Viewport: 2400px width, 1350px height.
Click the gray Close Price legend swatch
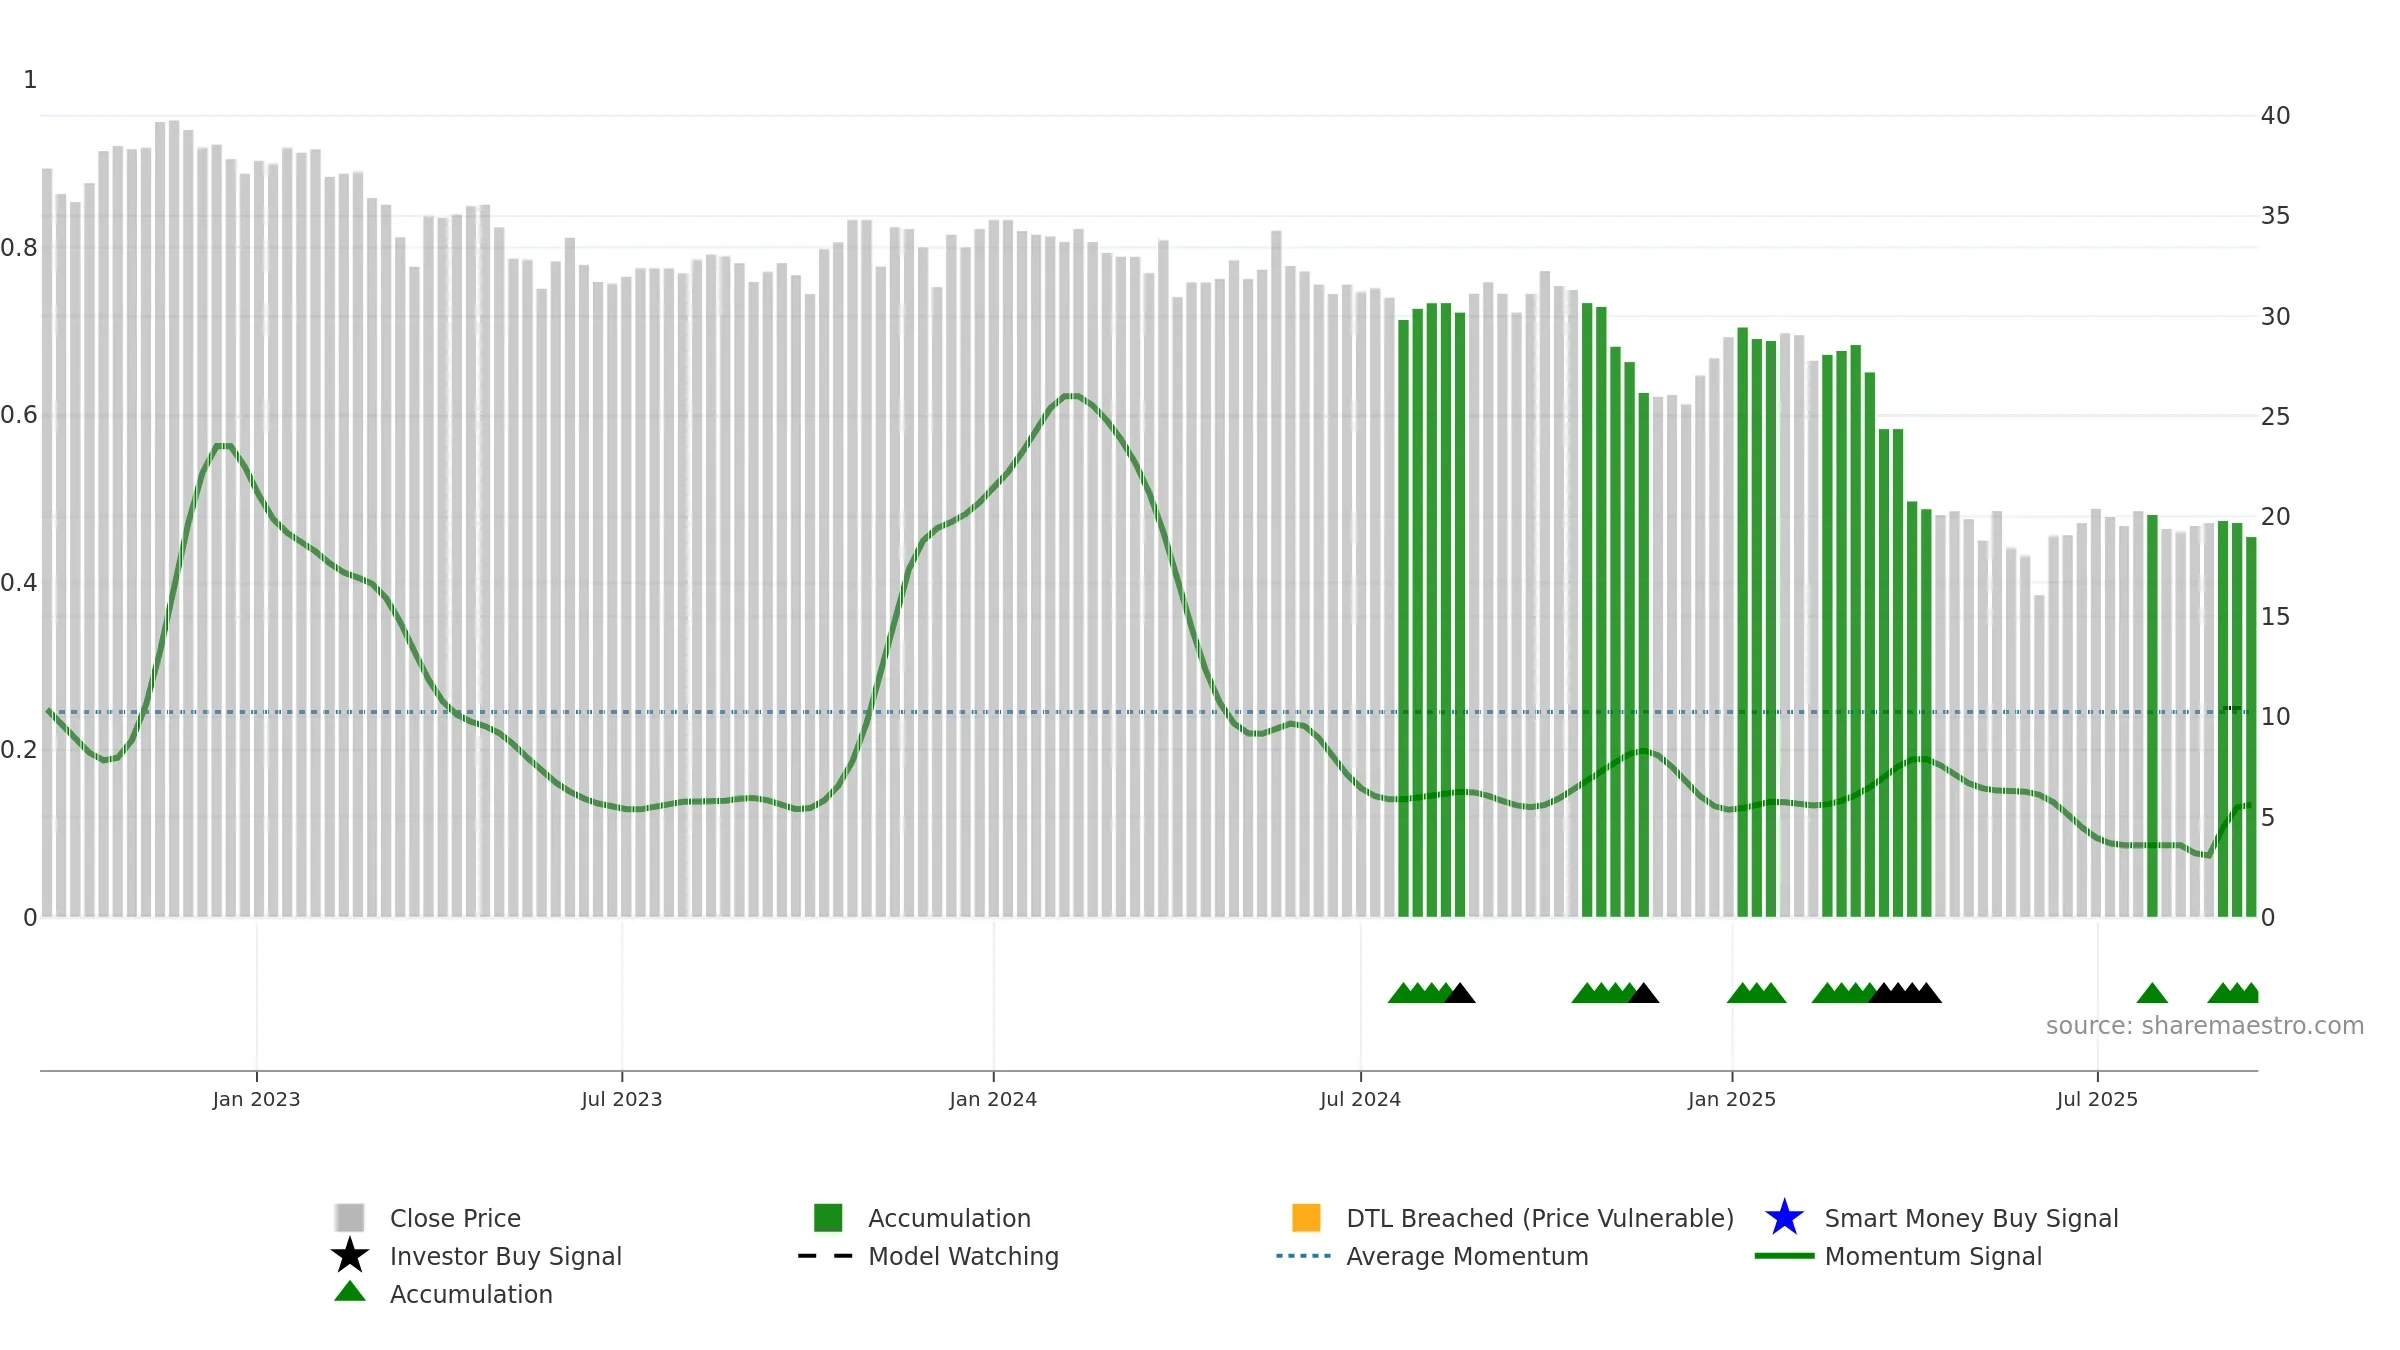(x=349, y=1218)
